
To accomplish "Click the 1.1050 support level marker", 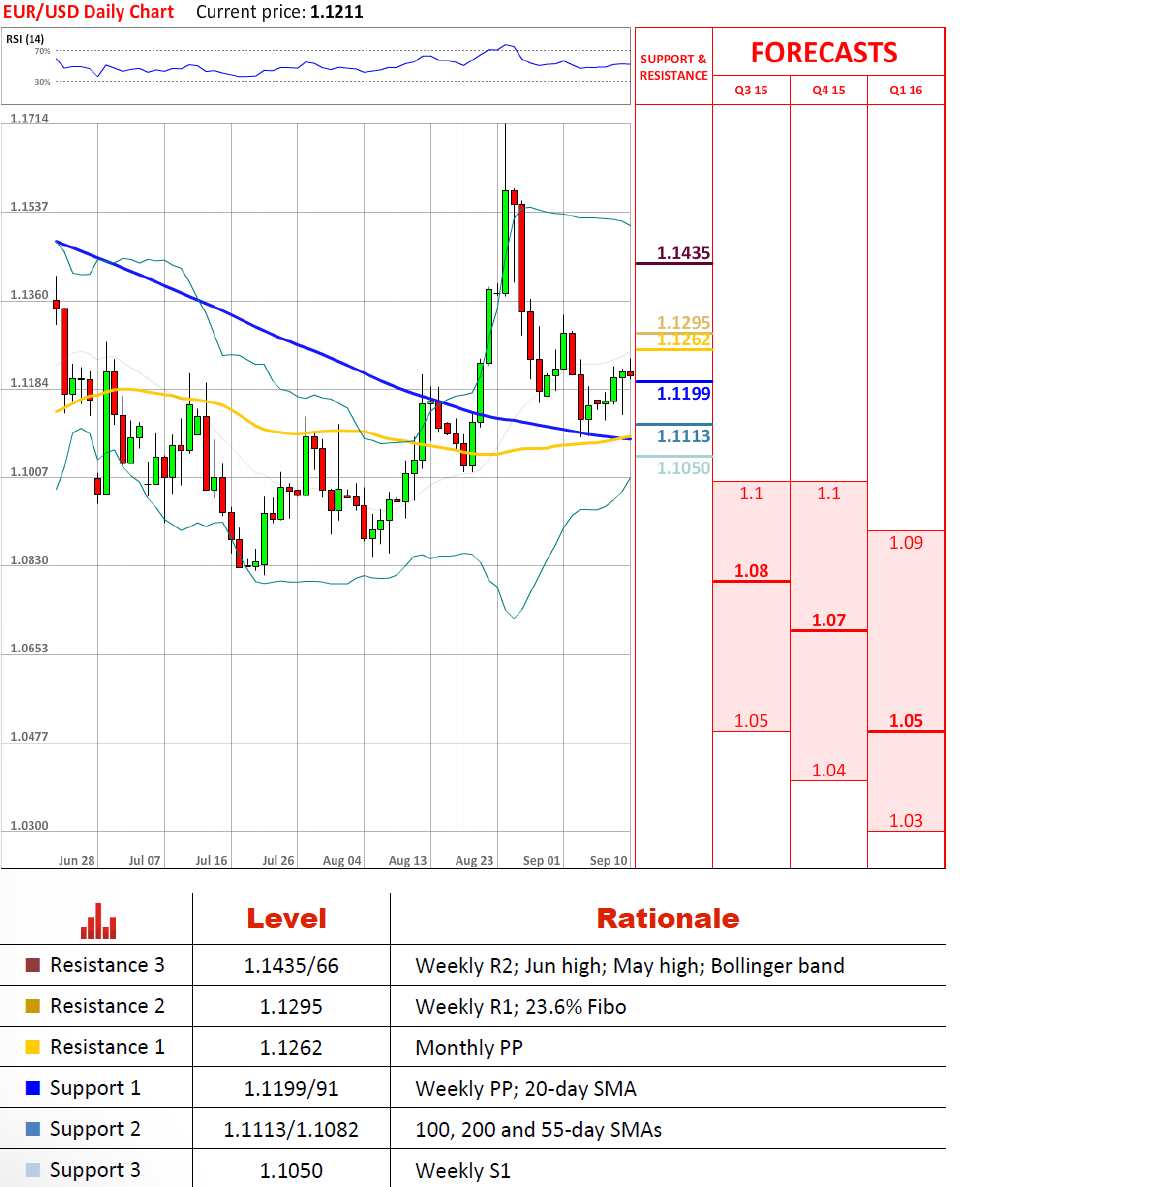I will point(683,468).
